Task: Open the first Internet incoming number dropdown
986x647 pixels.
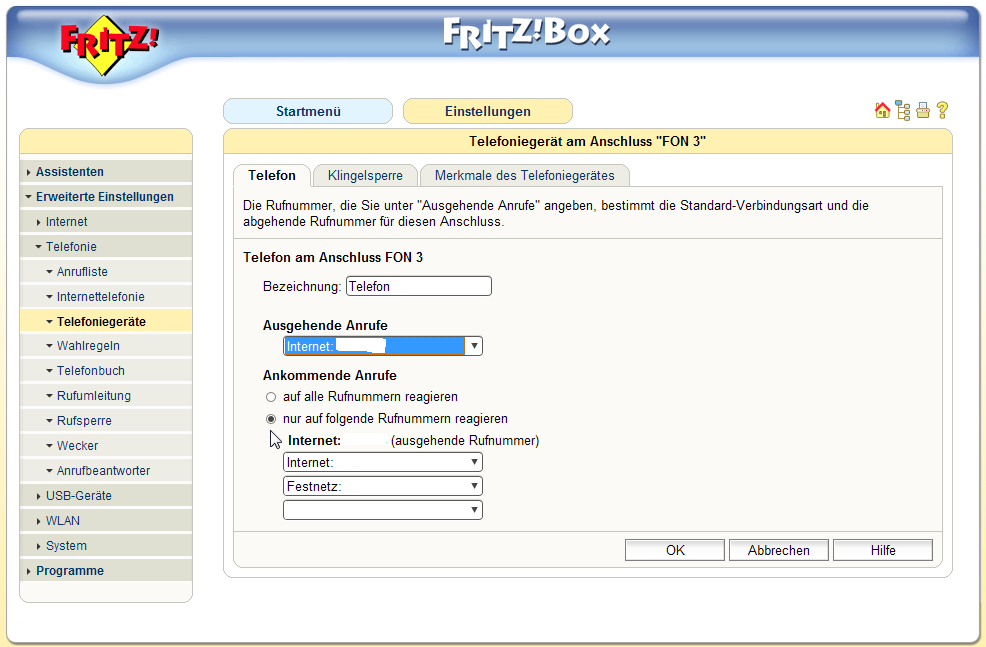Action: tap(382, 462)
